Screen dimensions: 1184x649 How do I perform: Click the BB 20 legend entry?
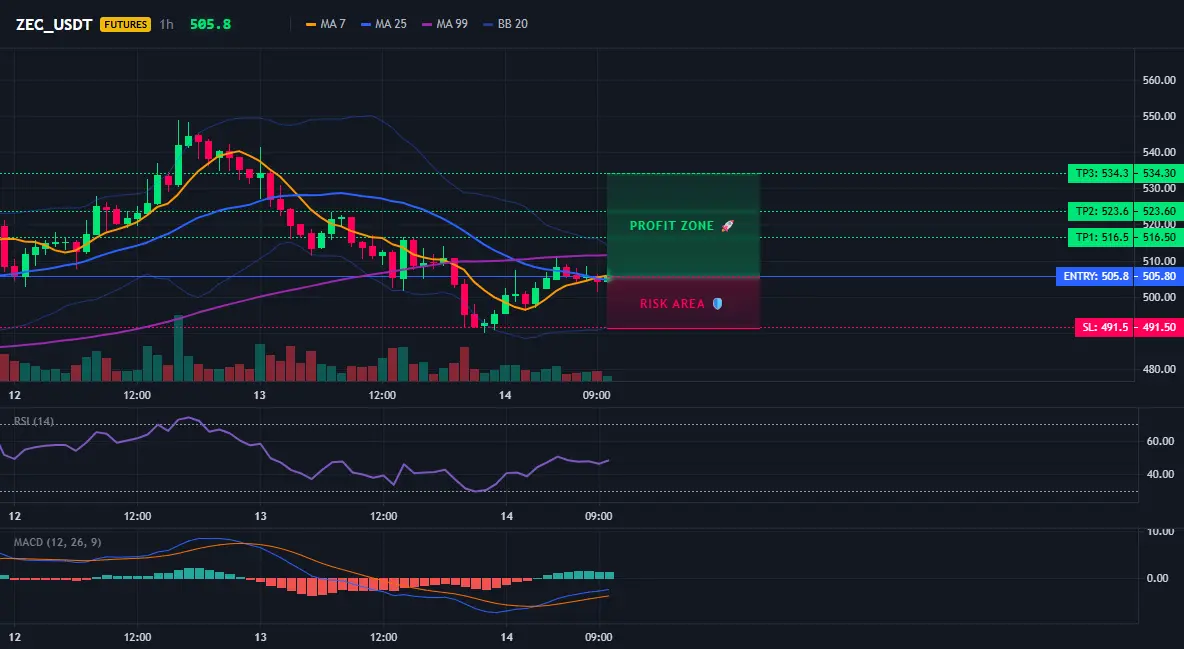click(x=505, y=24)
